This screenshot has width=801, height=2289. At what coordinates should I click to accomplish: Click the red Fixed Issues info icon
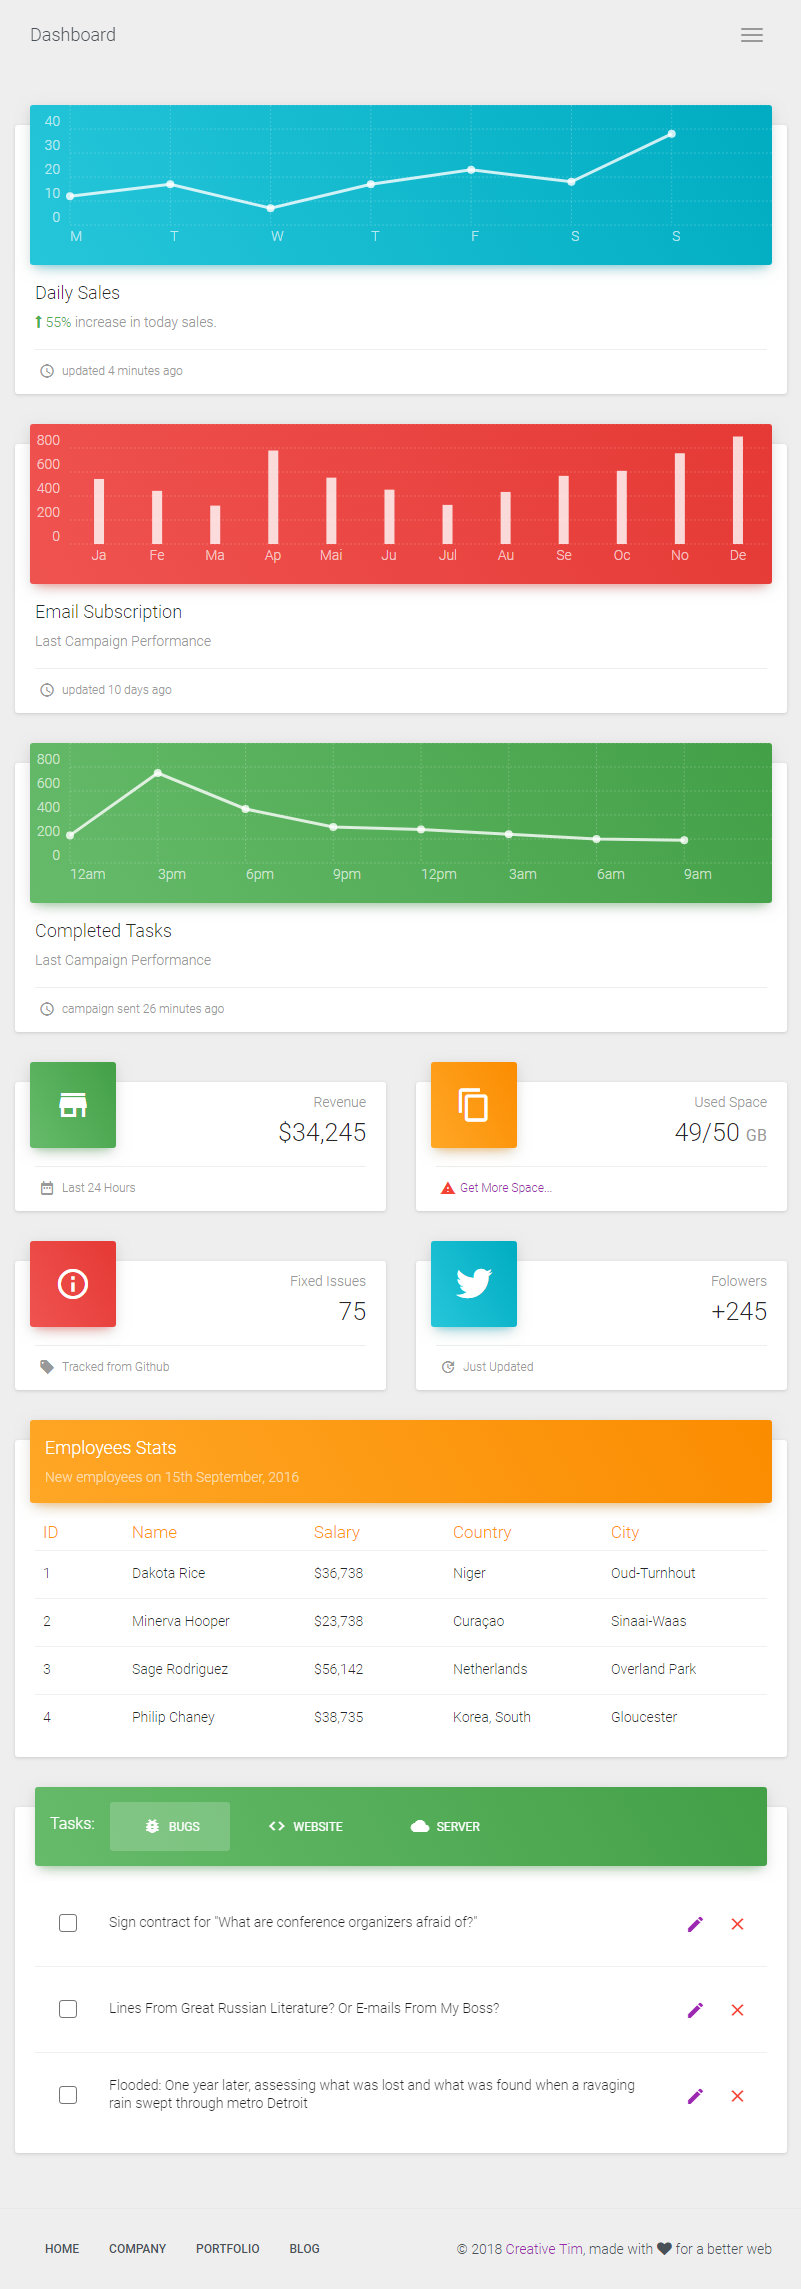pos(73,1284)
